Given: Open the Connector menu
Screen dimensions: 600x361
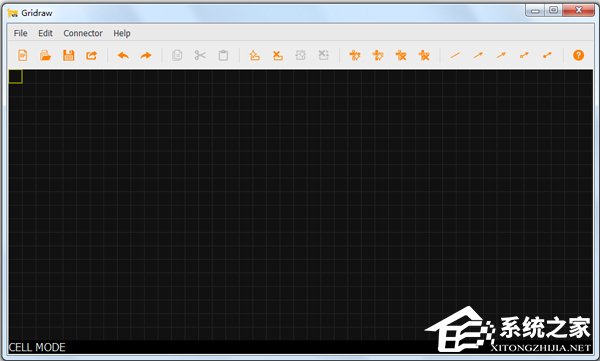Looking at the screenshot, I should (83, 33).
